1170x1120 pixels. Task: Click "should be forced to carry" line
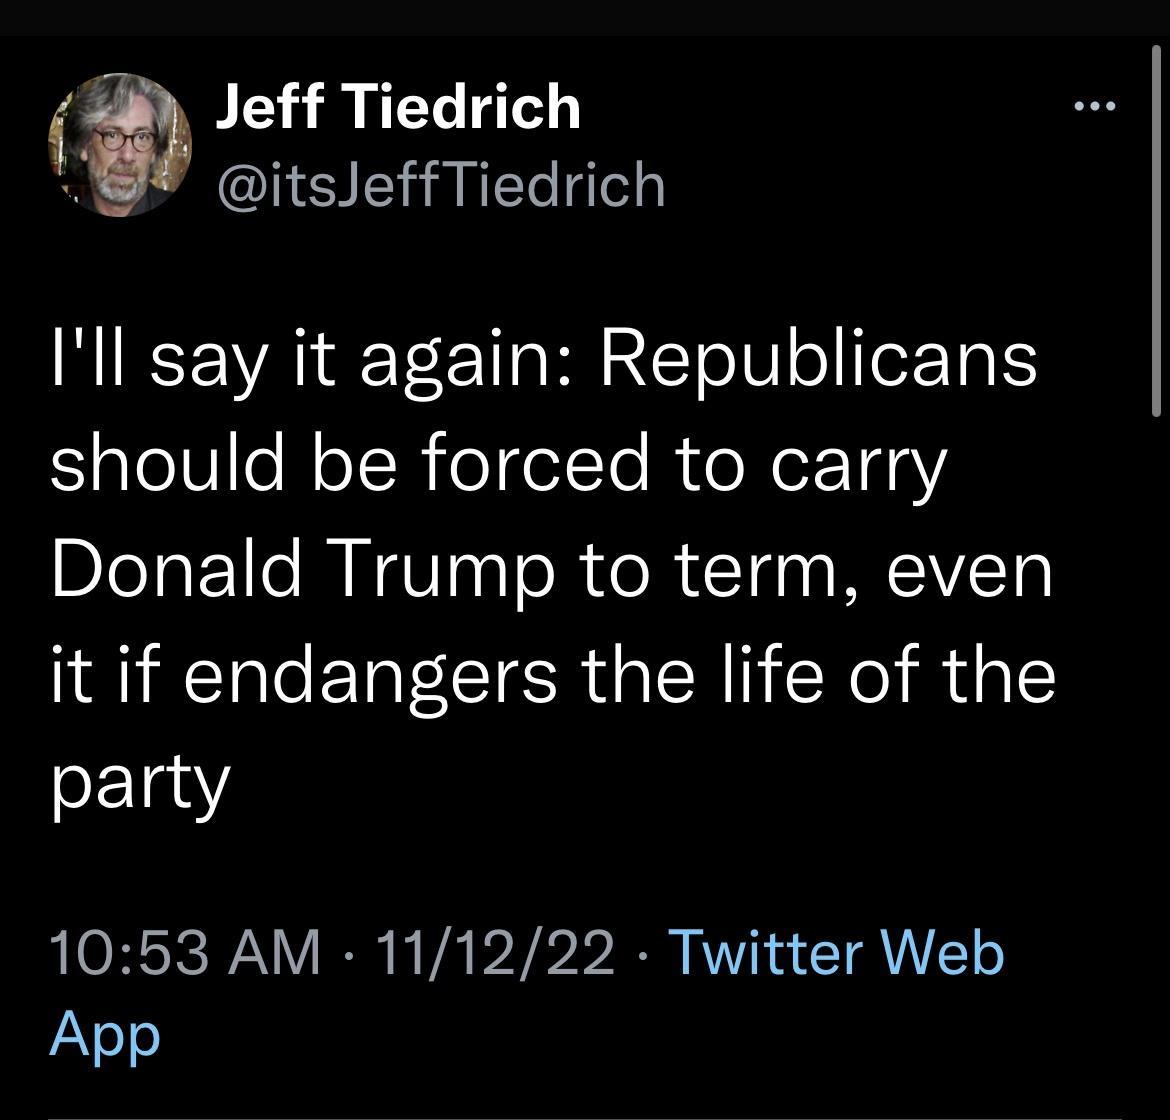pos(497,465)
